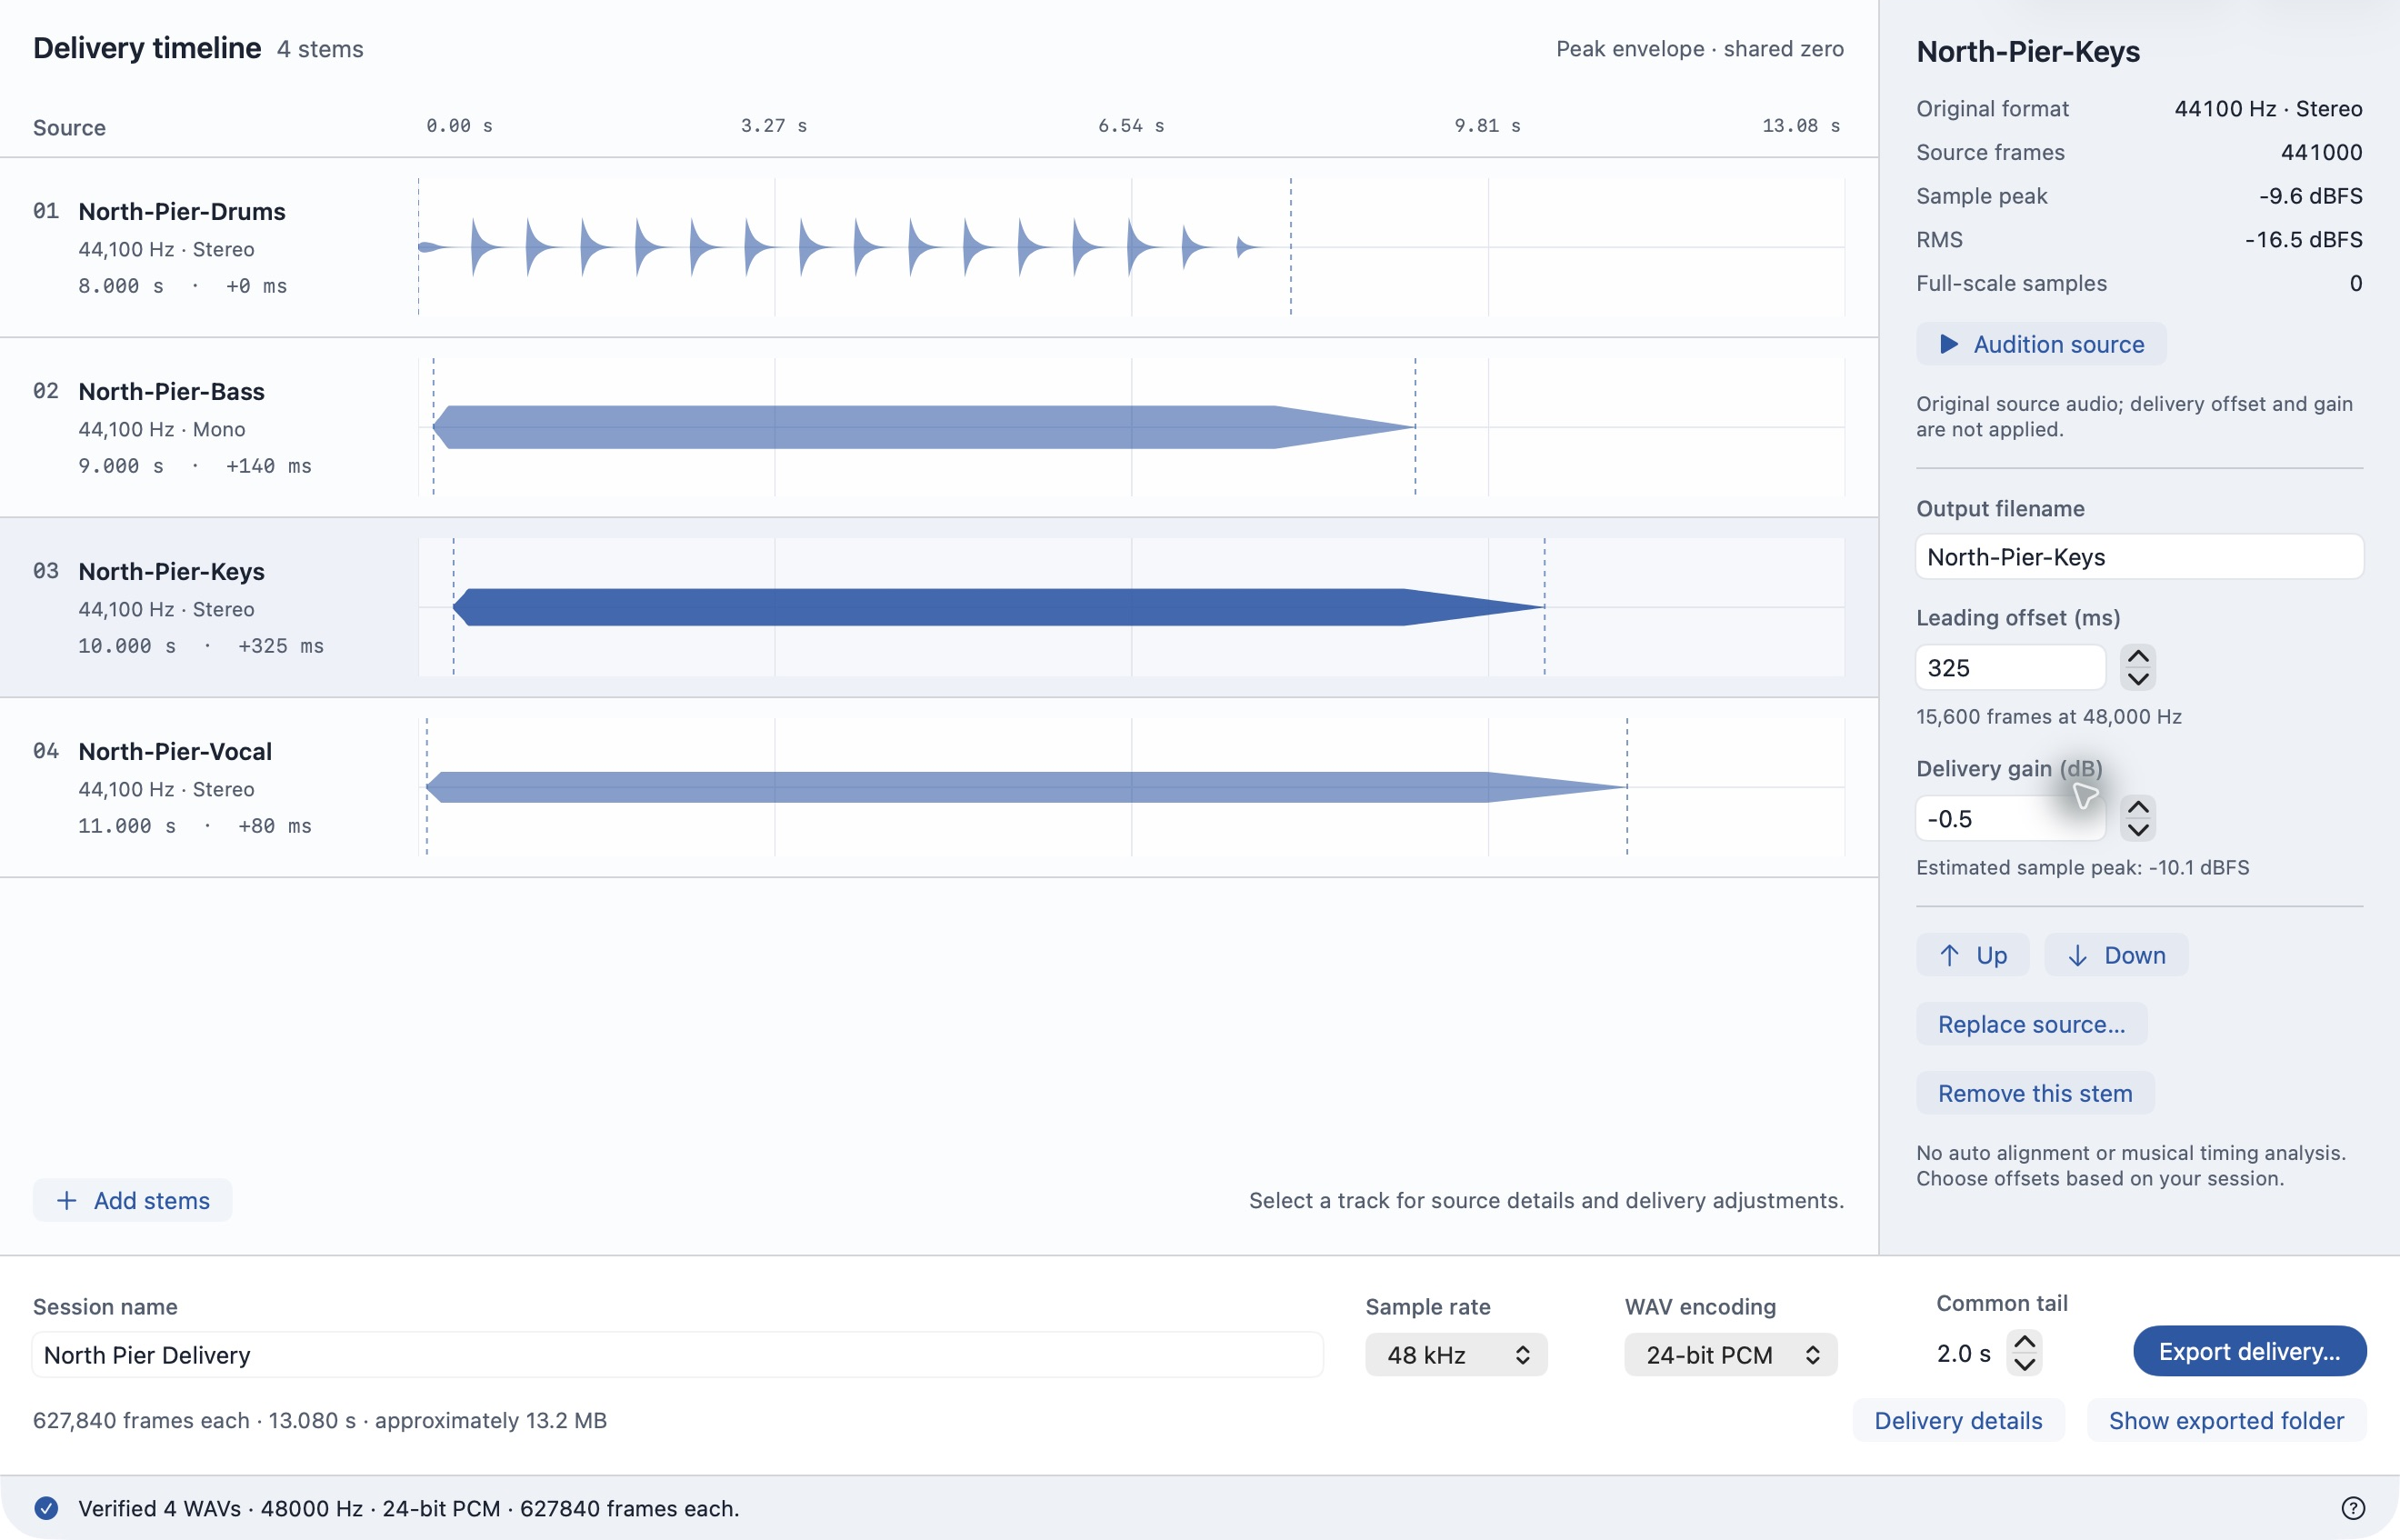
Task: Decrease Delivery gain with the down arrow
Action: (2138, 830)
